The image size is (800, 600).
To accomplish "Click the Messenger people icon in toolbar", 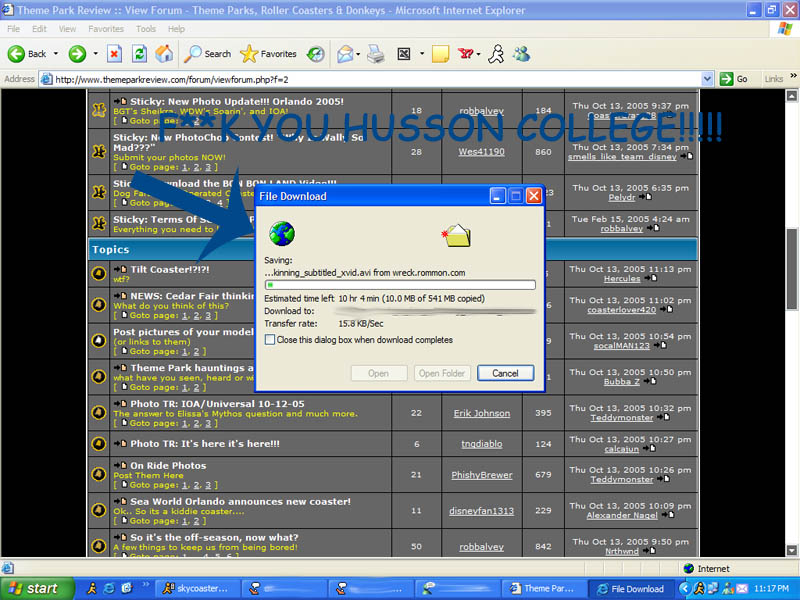I will pyautogui.click(x=521, y=54).
